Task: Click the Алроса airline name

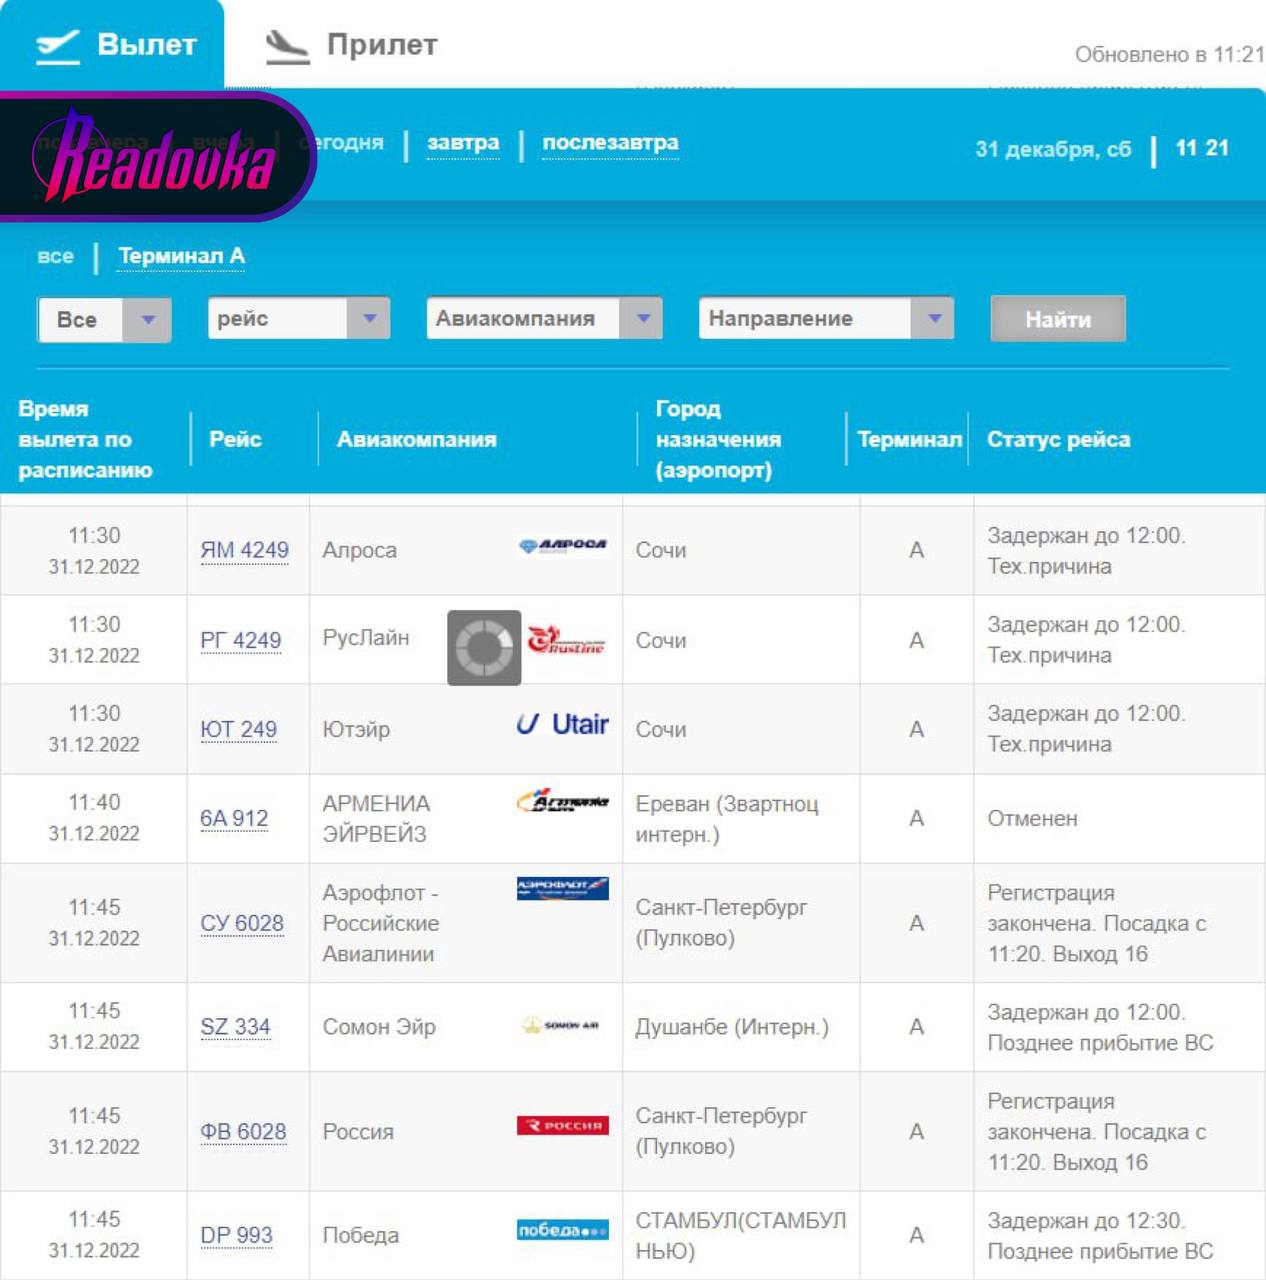Action: (x=359, y=550)
